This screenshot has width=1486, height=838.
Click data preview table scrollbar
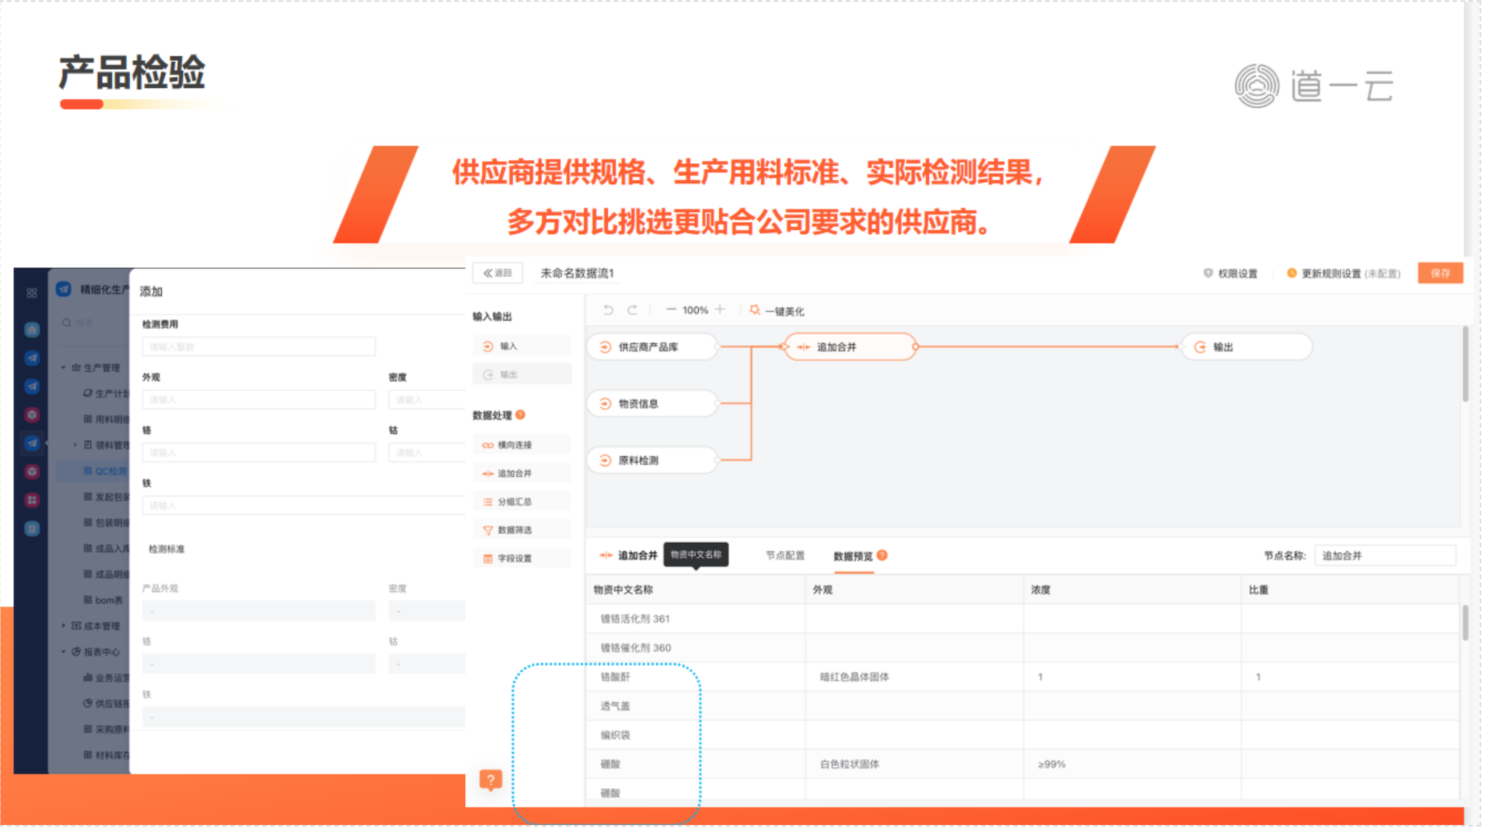[x=1465, y=622]
